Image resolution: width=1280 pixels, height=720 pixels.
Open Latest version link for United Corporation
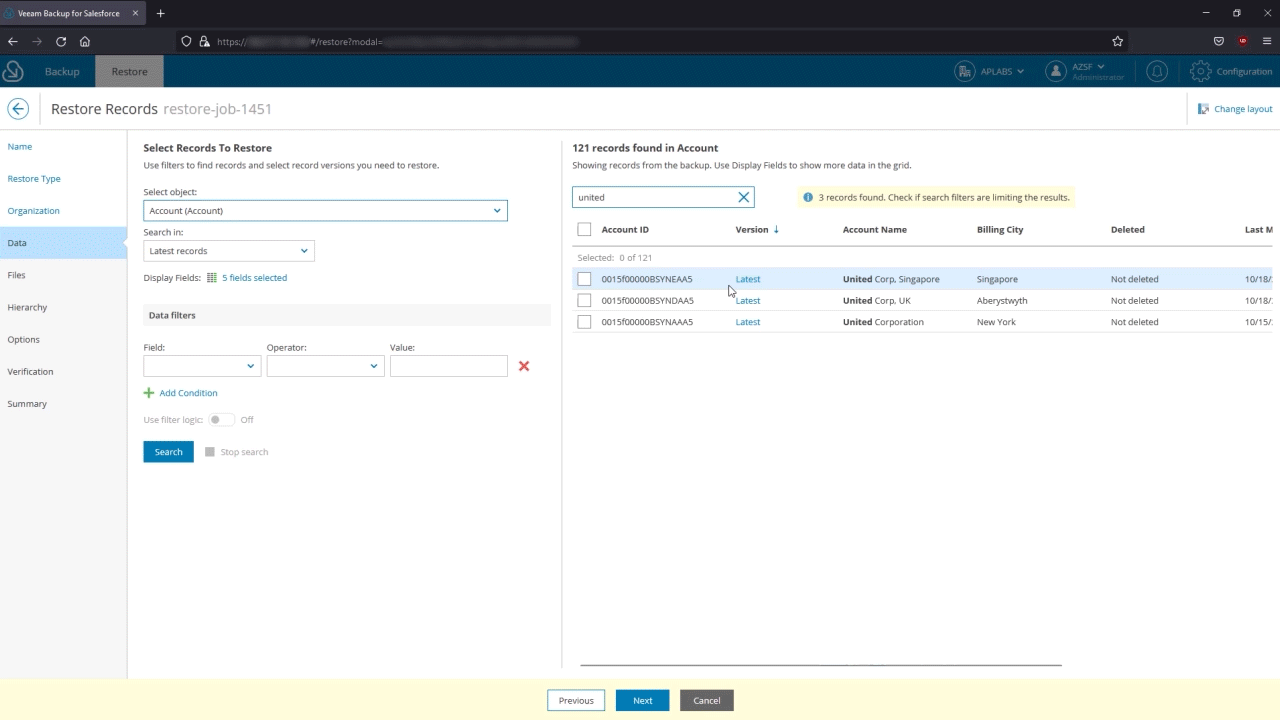[748, 322]
